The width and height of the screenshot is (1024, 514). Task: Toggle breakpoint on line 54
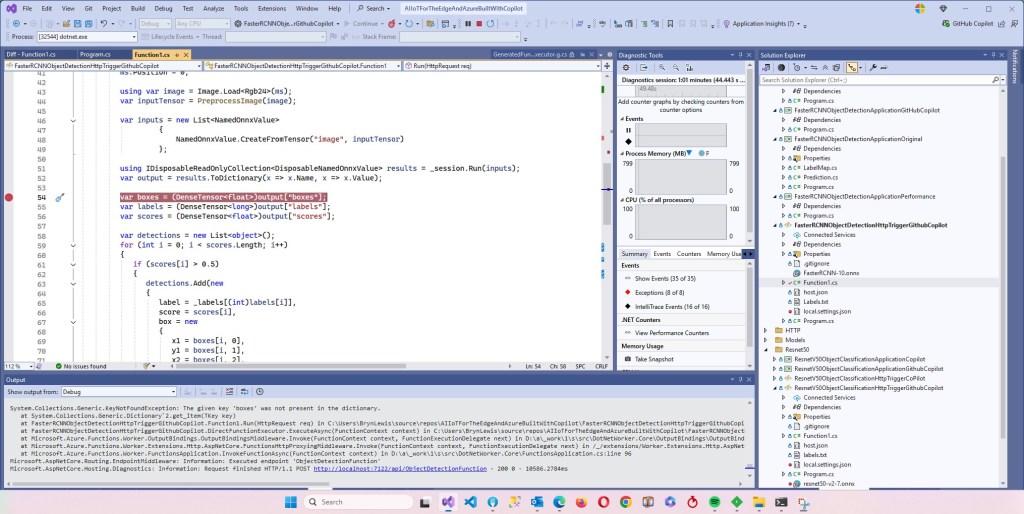[x=9, y=198]
